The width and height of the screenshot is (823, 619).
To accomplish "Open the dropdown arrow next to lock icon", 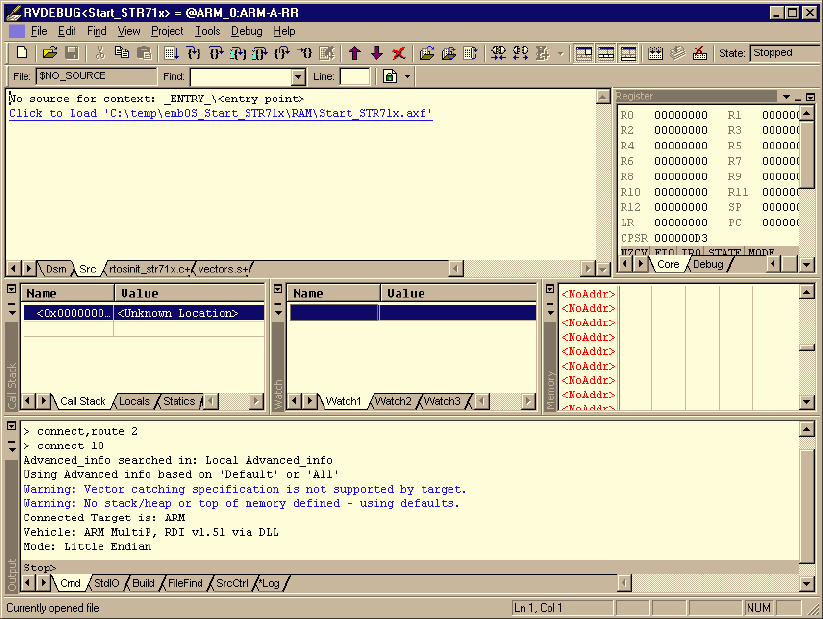I will pos(407,77).
